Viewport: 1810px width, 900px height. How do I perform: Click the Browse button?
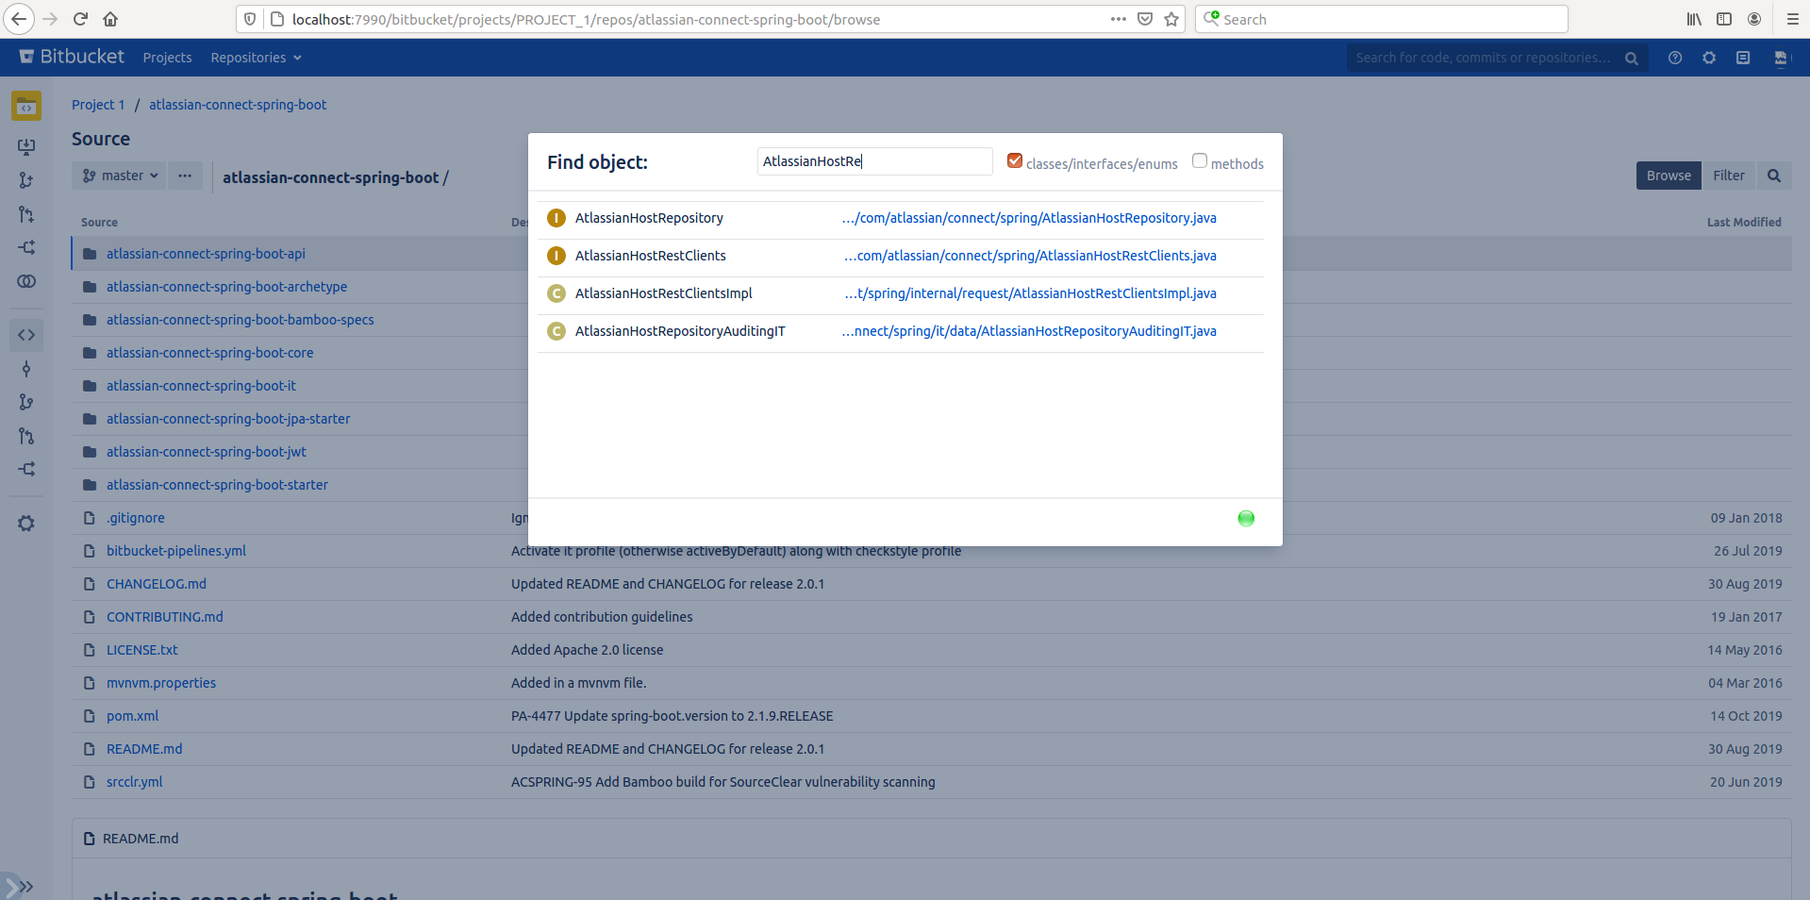pos(1668,176)
